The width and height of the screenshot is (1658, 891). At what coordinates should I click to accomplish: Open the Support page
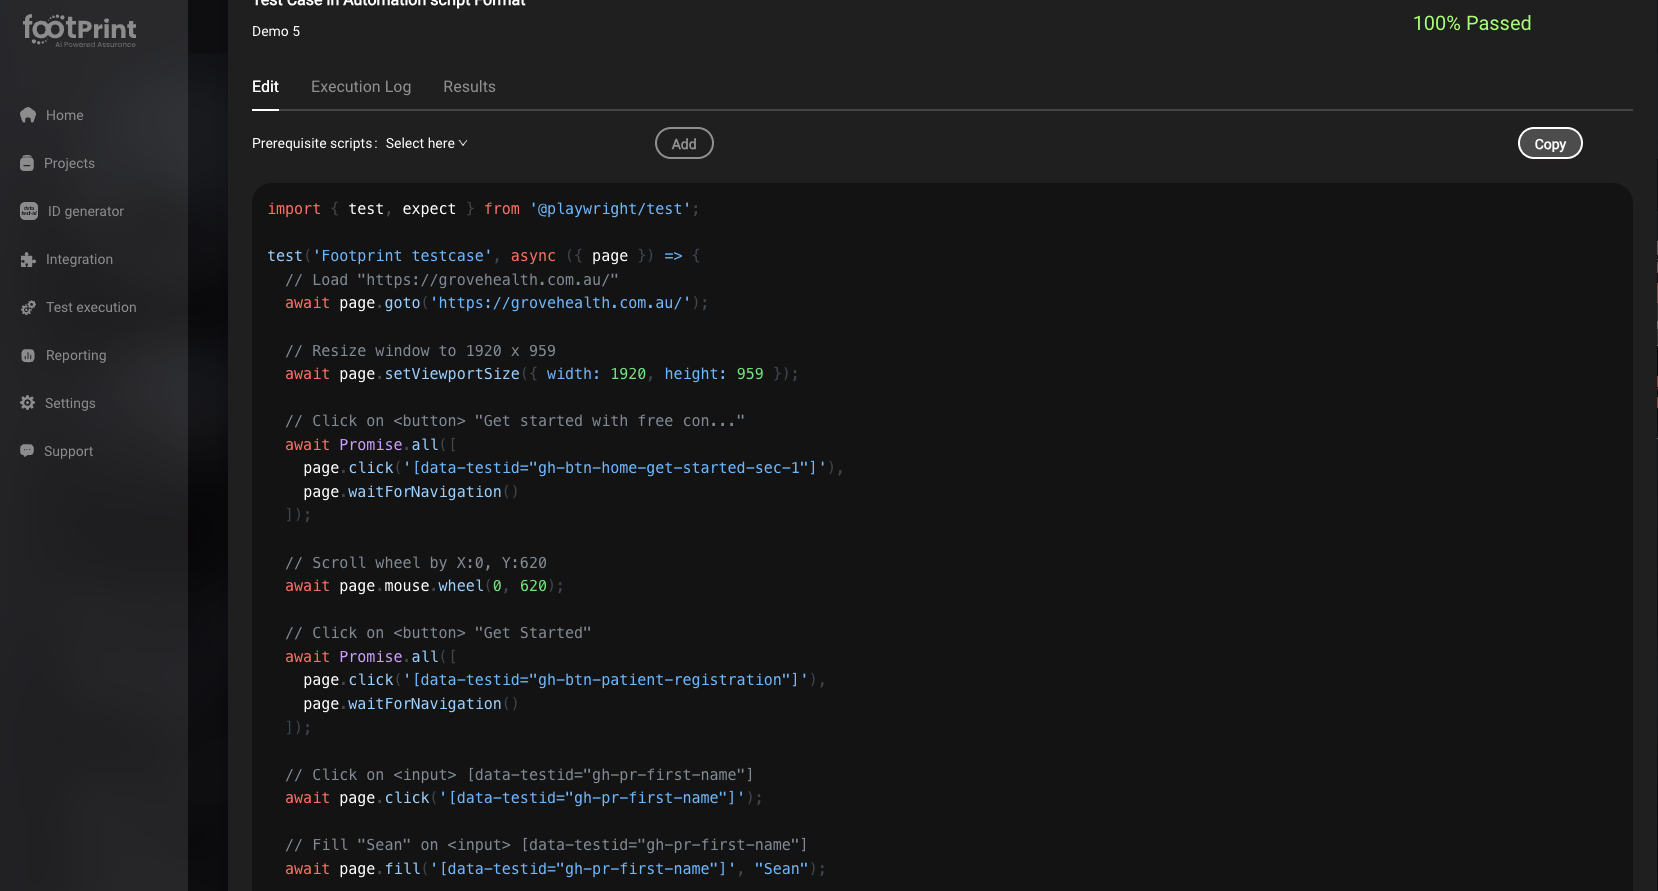[x=68, y=451]
